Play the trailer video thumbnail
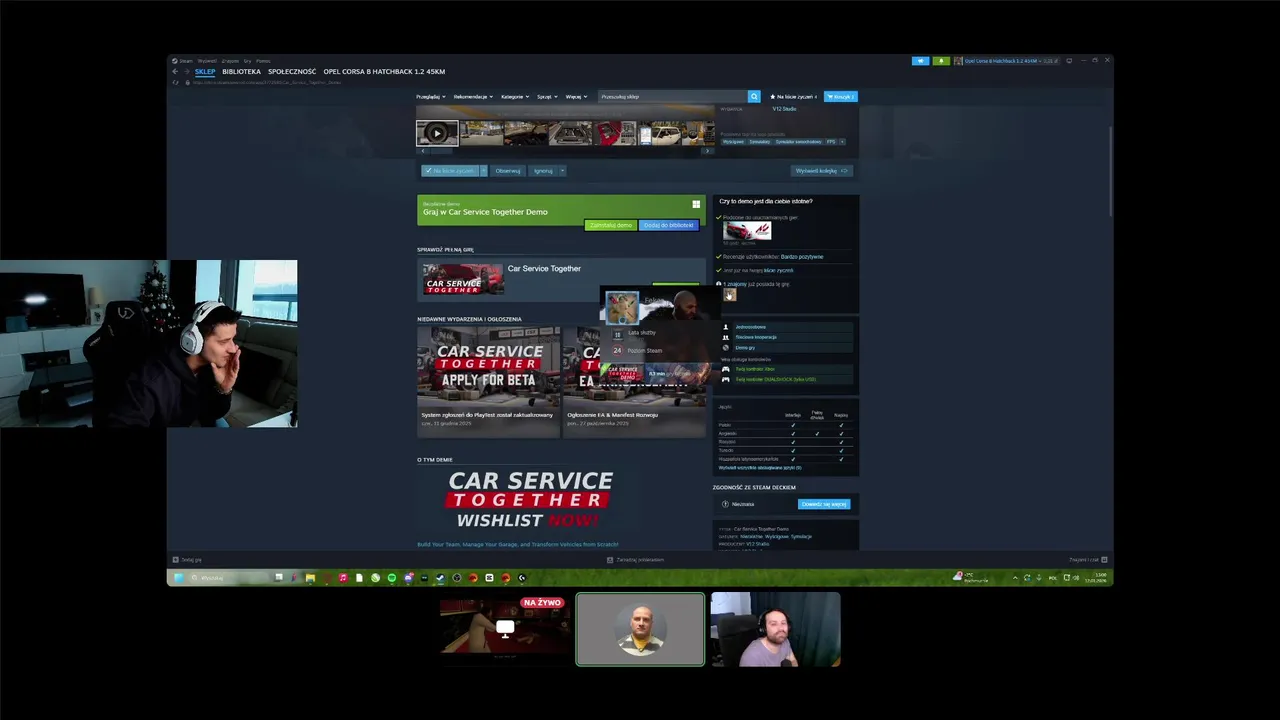The image size is (1280, 720). [437, 133]
